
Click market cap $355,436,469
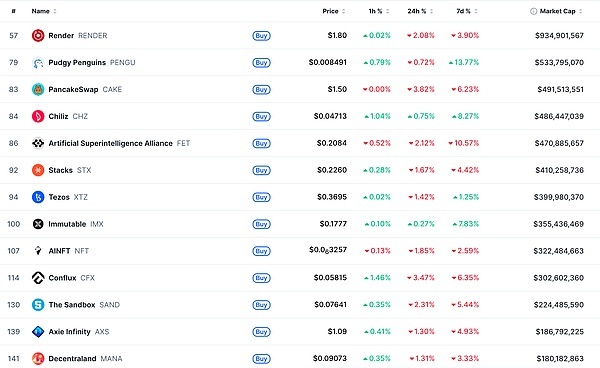coord(559,224)
